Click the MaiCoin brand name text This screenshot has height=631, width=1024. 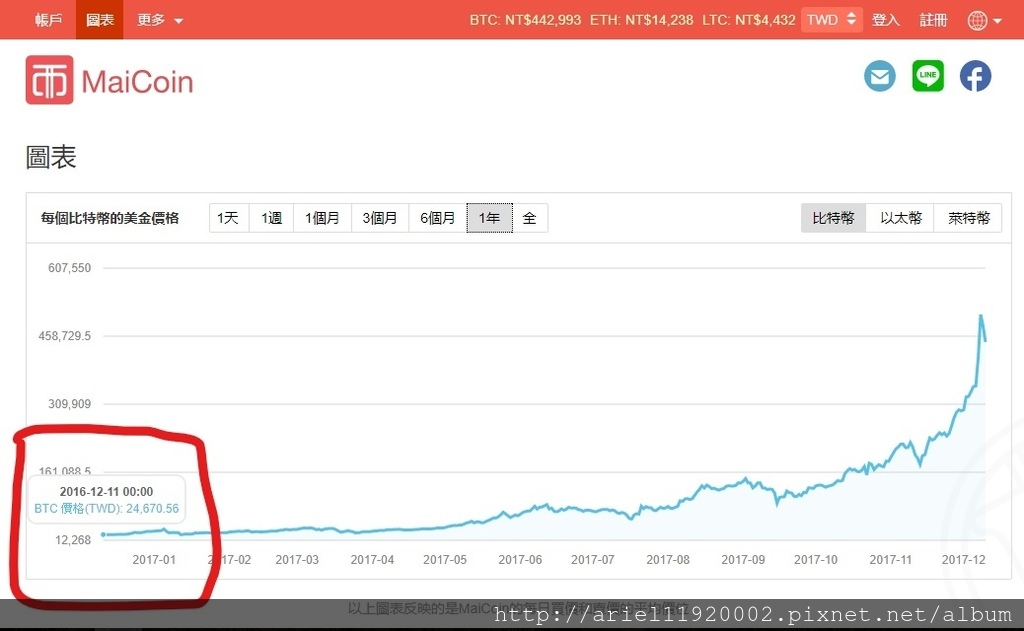click(137, 82)
